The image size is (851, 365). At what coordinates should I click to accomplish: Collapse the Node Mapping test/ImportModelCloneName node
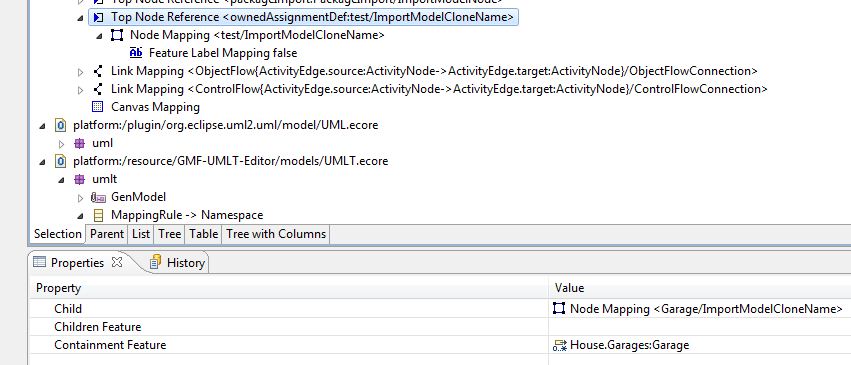(99, 36)
